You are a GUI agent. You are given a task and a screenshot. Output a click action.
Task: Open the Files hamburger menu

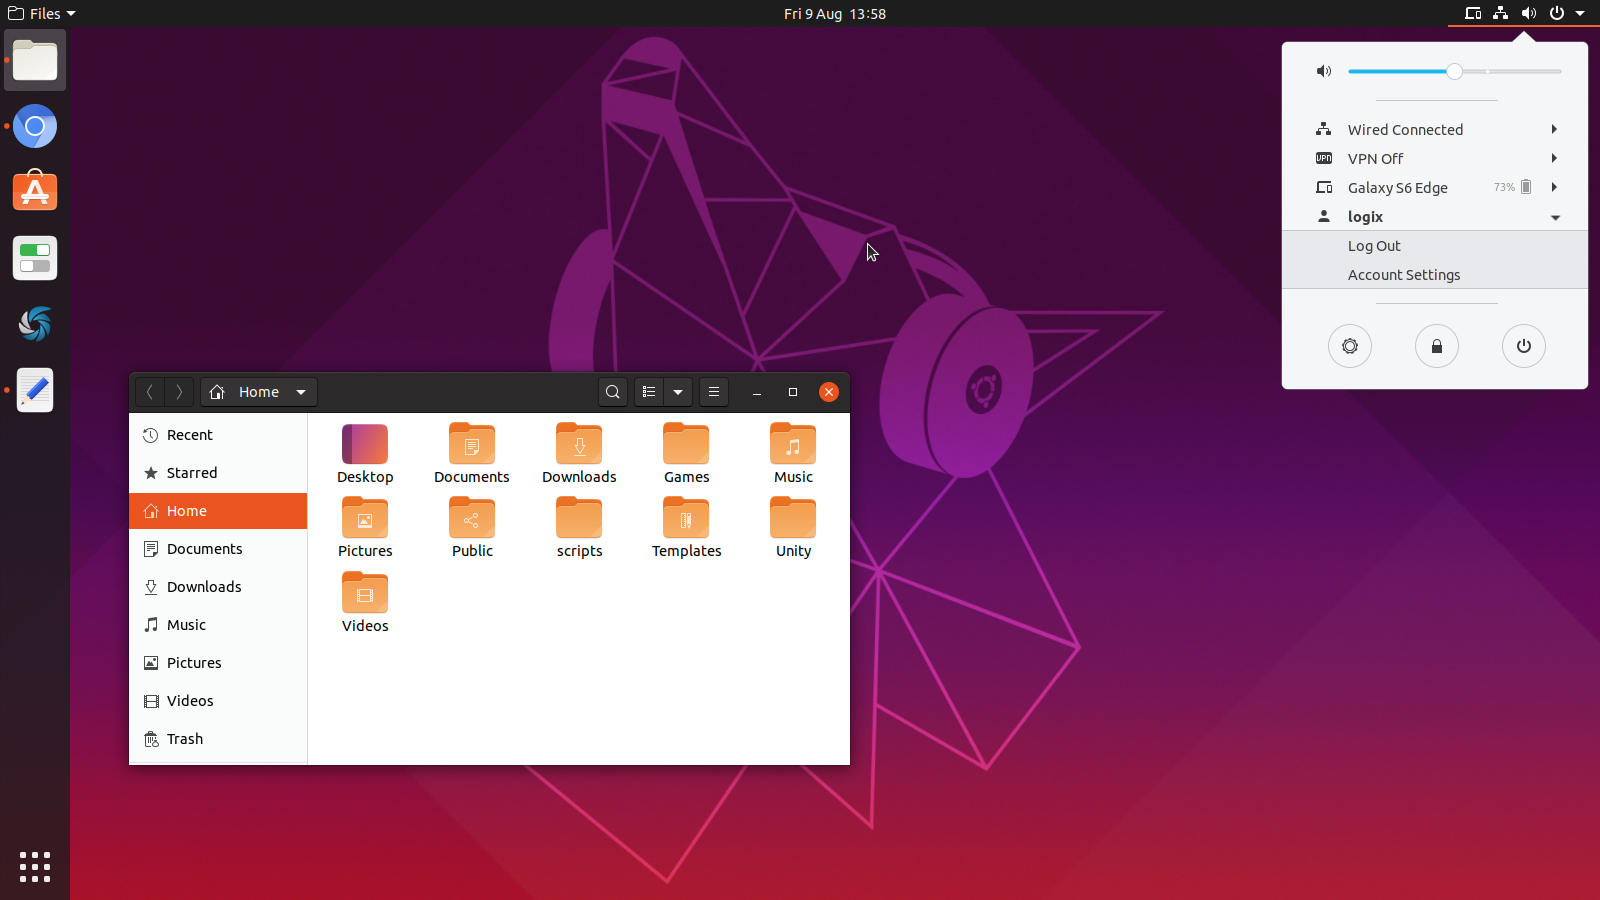[713, 392]
